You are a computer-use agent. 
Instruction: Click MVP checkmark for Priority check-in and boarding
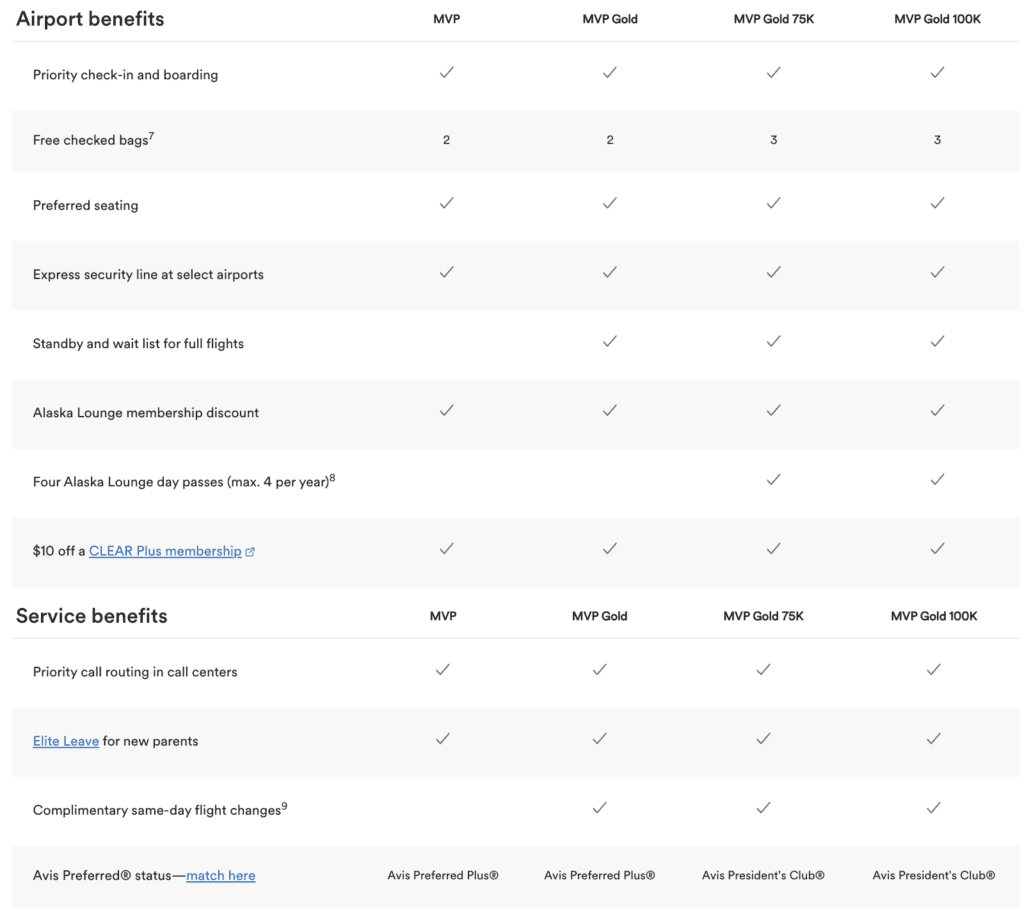pyautogui.click(x=447, y=73)
